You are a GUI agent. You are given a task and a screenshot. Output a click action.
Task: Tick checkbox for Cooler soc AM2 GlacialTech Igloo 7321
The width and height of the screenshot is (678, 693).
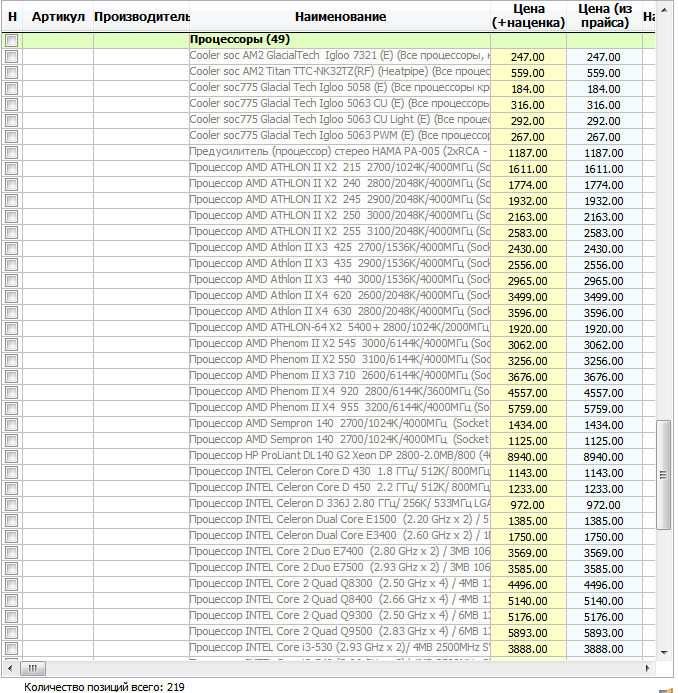click(x=11, y=57)
